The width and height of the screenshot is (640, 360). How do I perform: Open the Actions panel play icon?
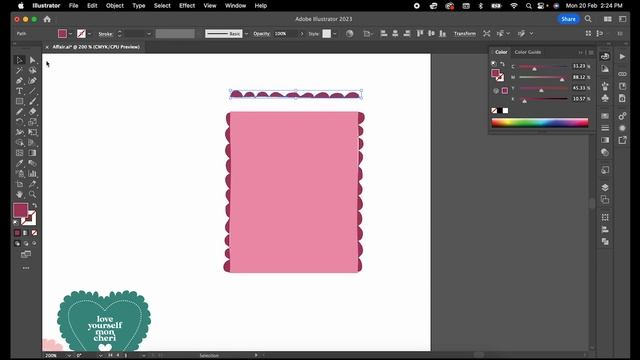tap(622, 57)
